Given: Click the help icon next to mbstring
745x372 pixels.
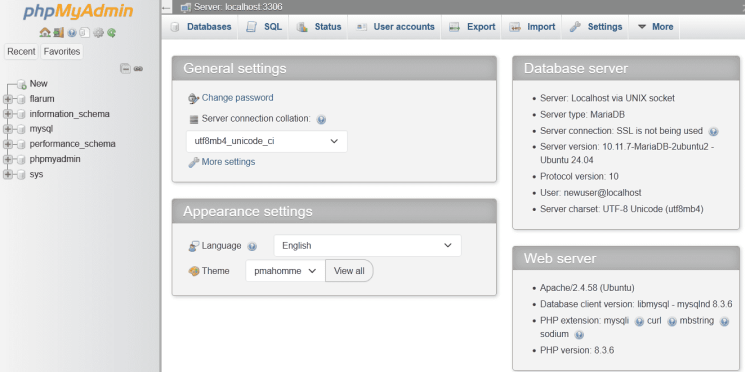Looking at the screenshot, I should tap(724, 322).
